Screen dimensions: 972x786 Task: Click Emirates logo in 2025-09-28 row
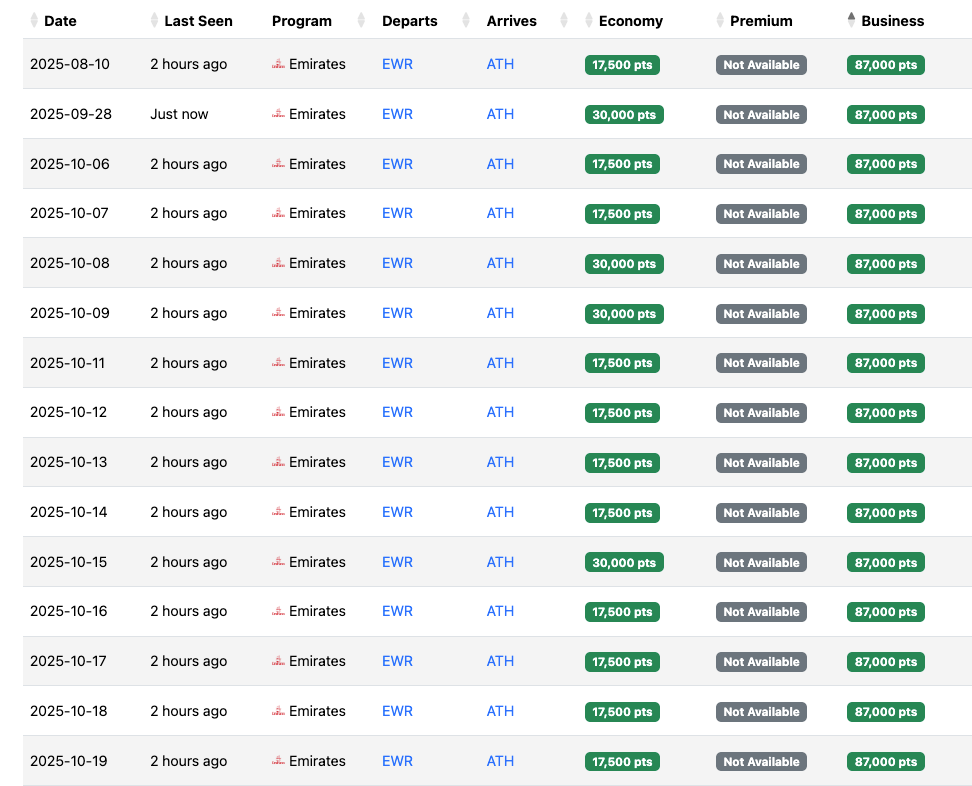pos(278,114)
